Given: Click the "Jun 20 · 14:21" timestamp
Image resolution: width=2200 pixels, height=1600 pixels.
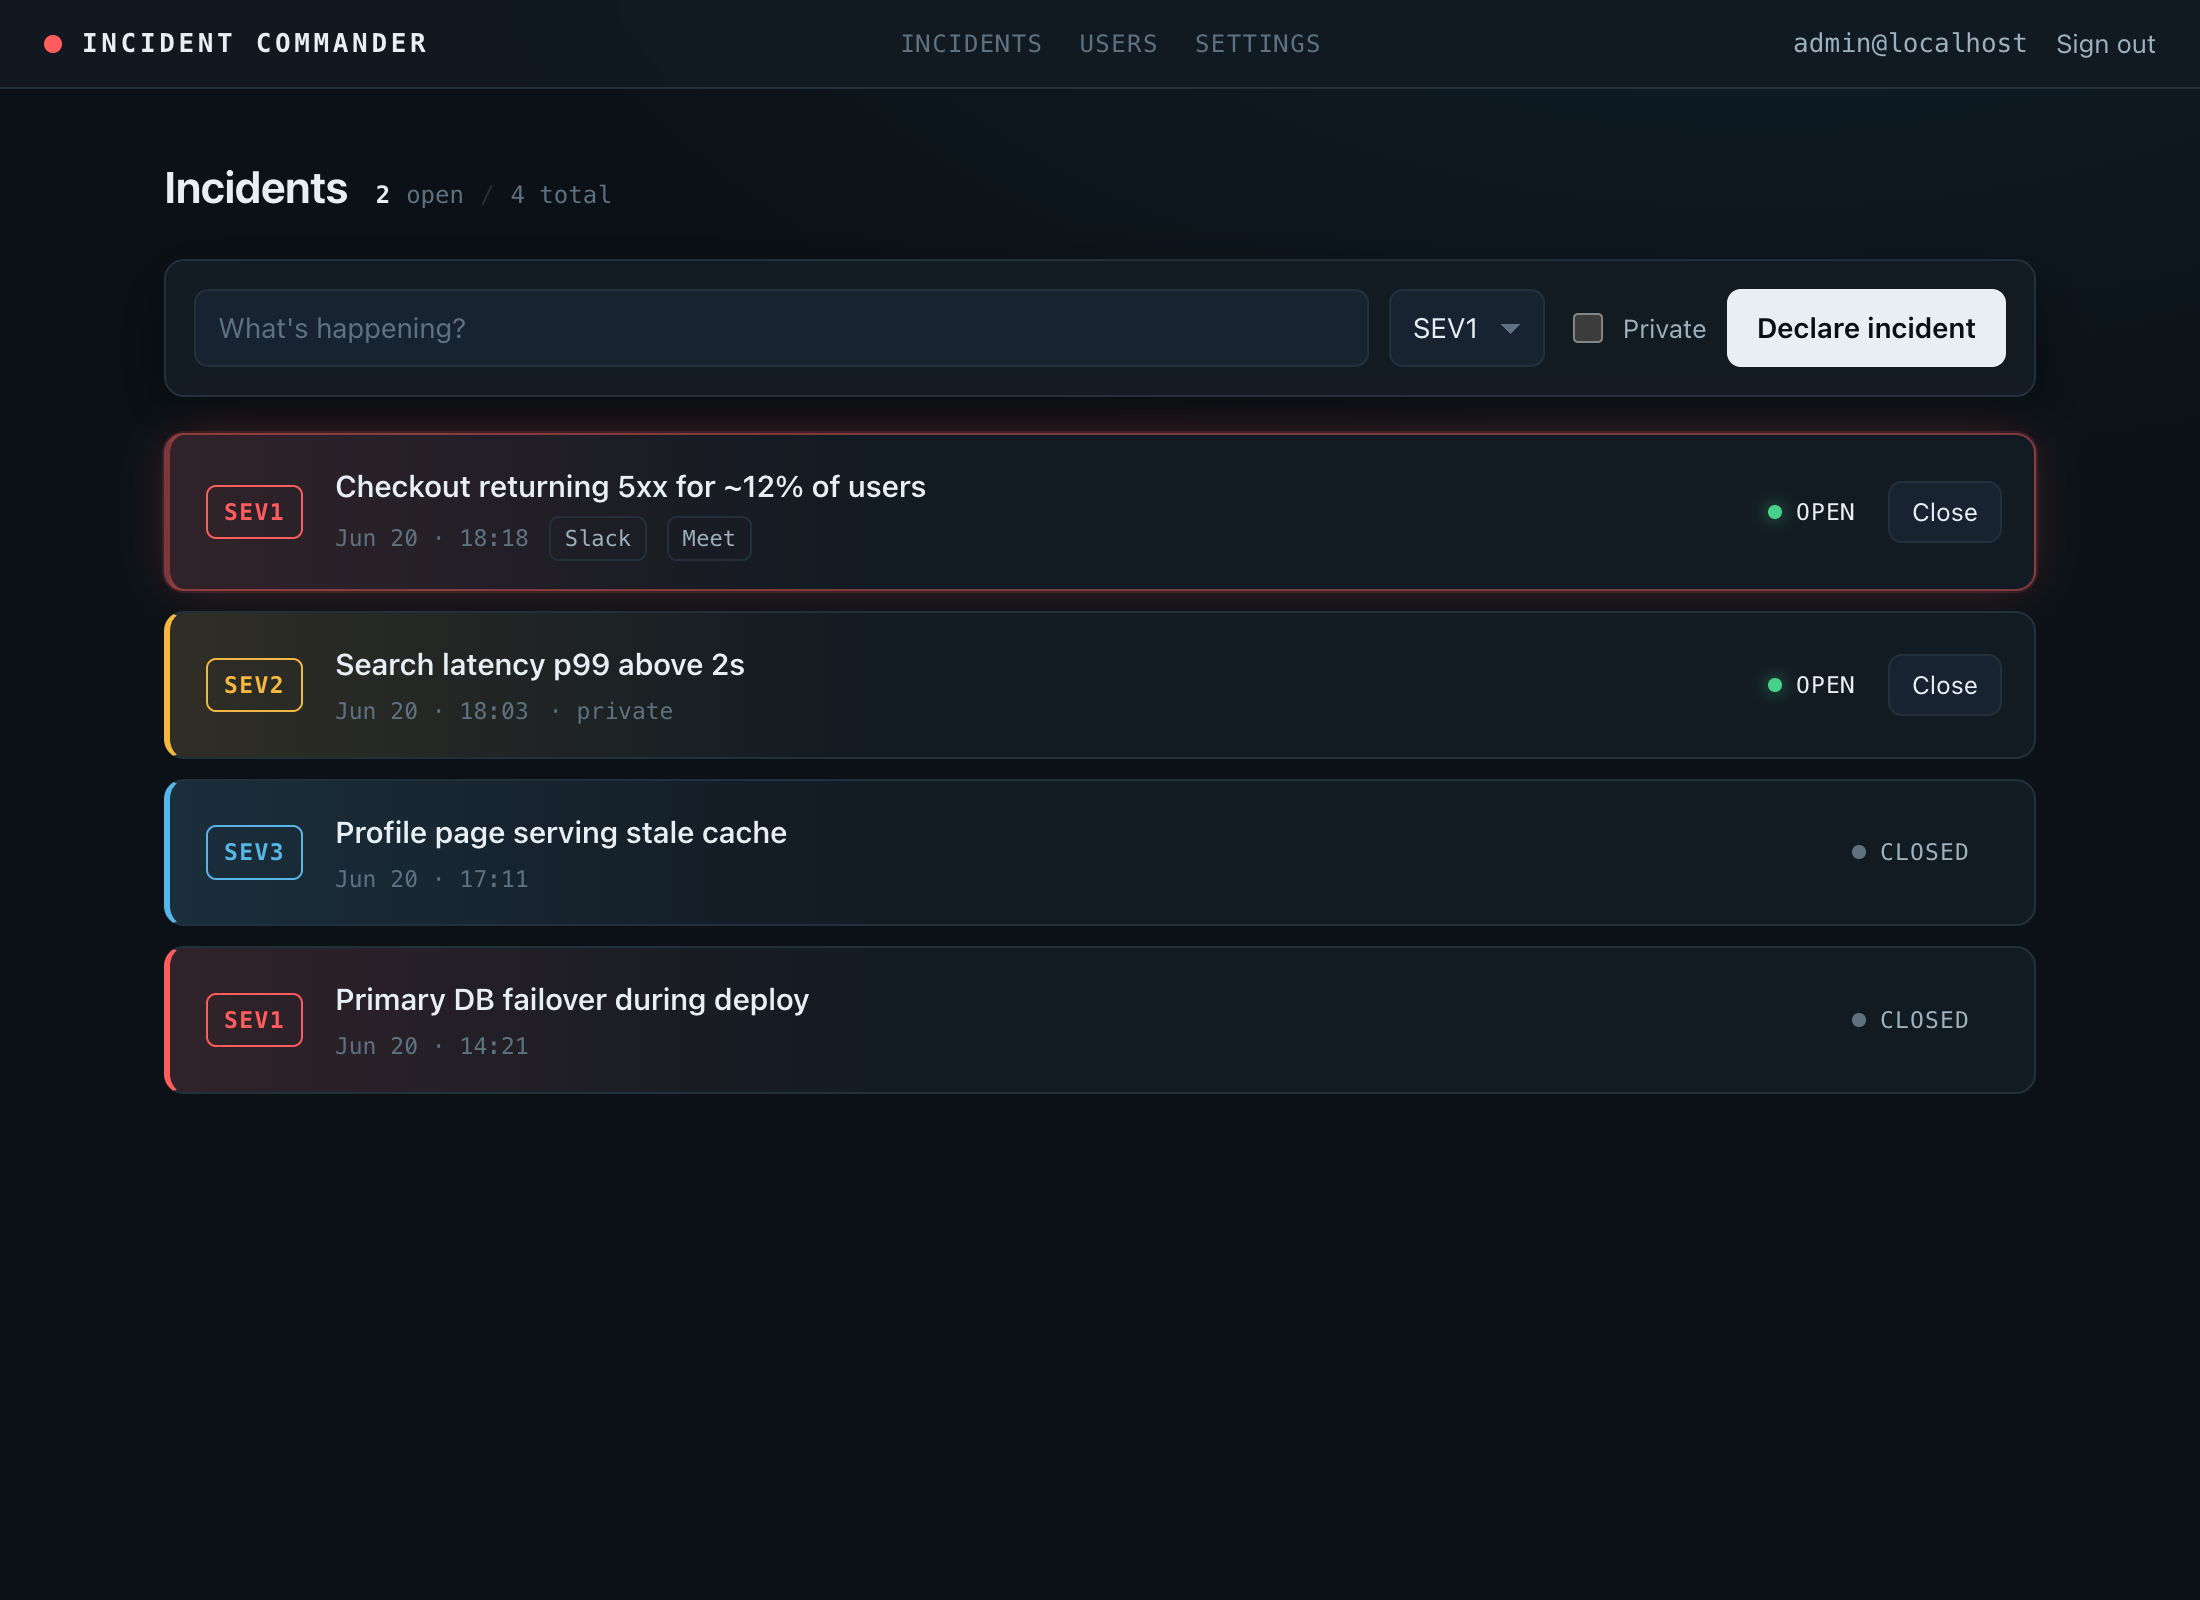Looking at the screenshot, I should [x=432, y=1046].
